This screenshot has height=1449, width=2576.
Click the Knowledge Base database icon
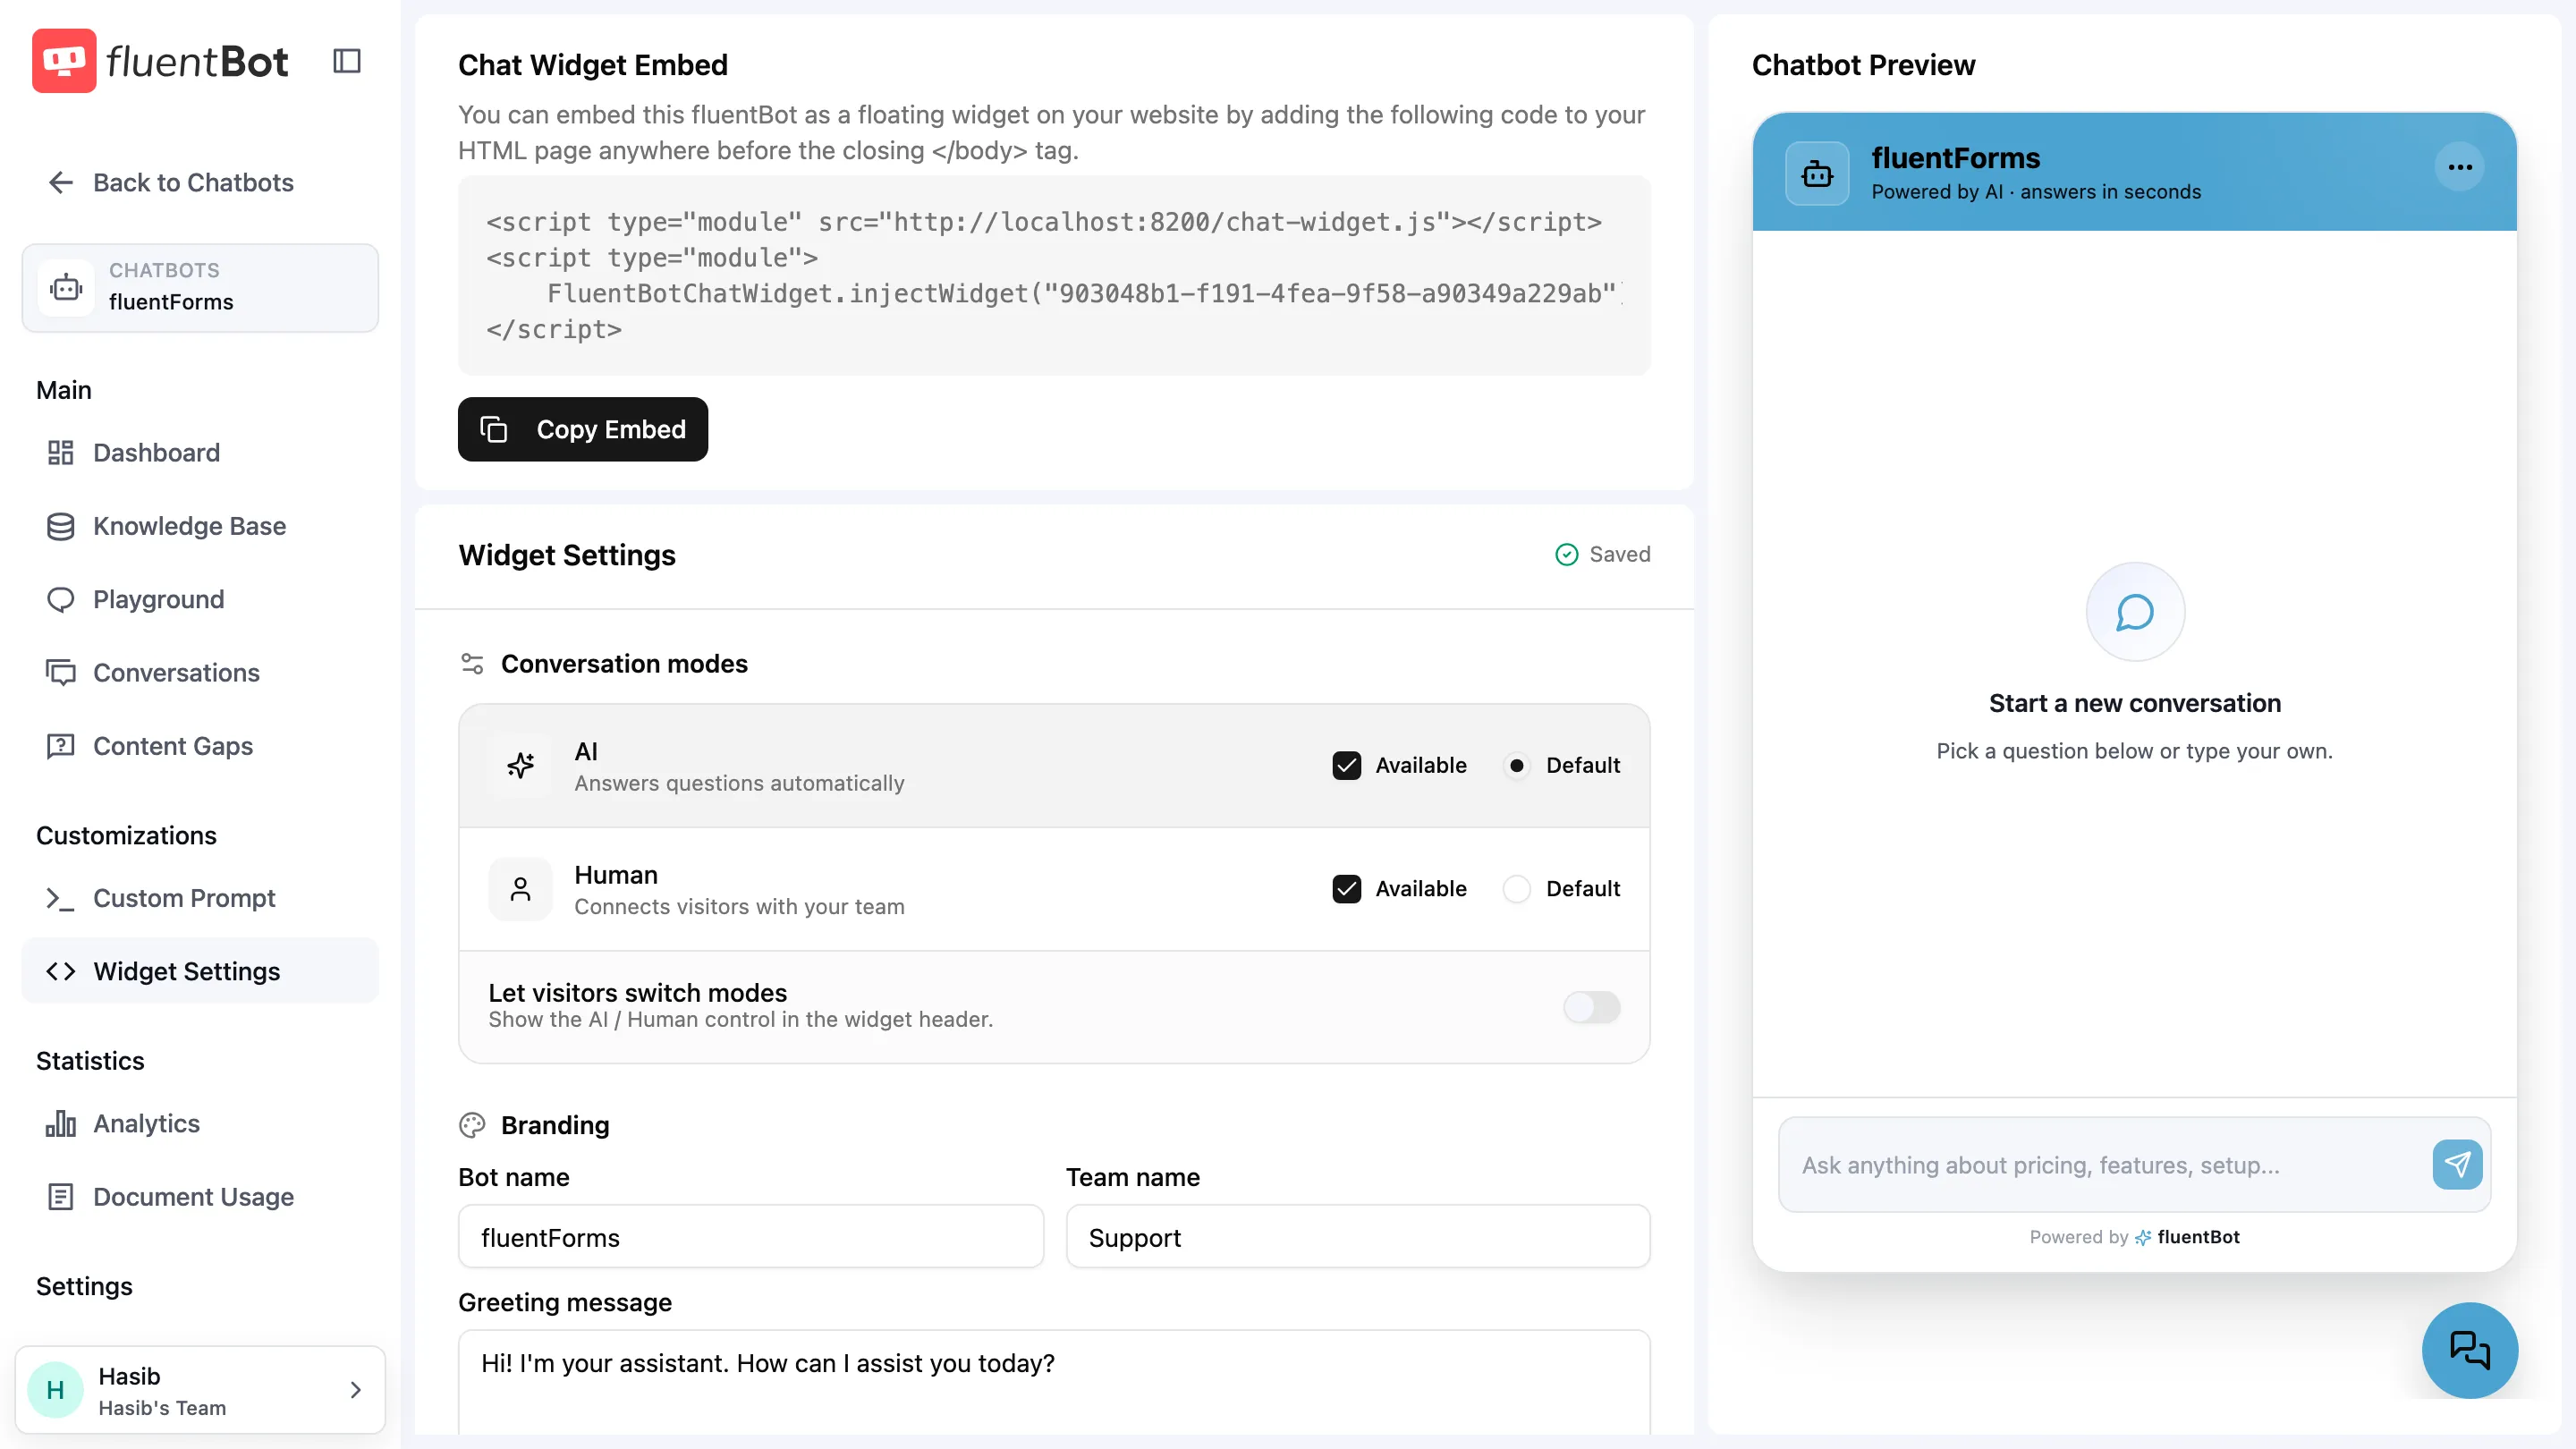[x=61, y=526]
